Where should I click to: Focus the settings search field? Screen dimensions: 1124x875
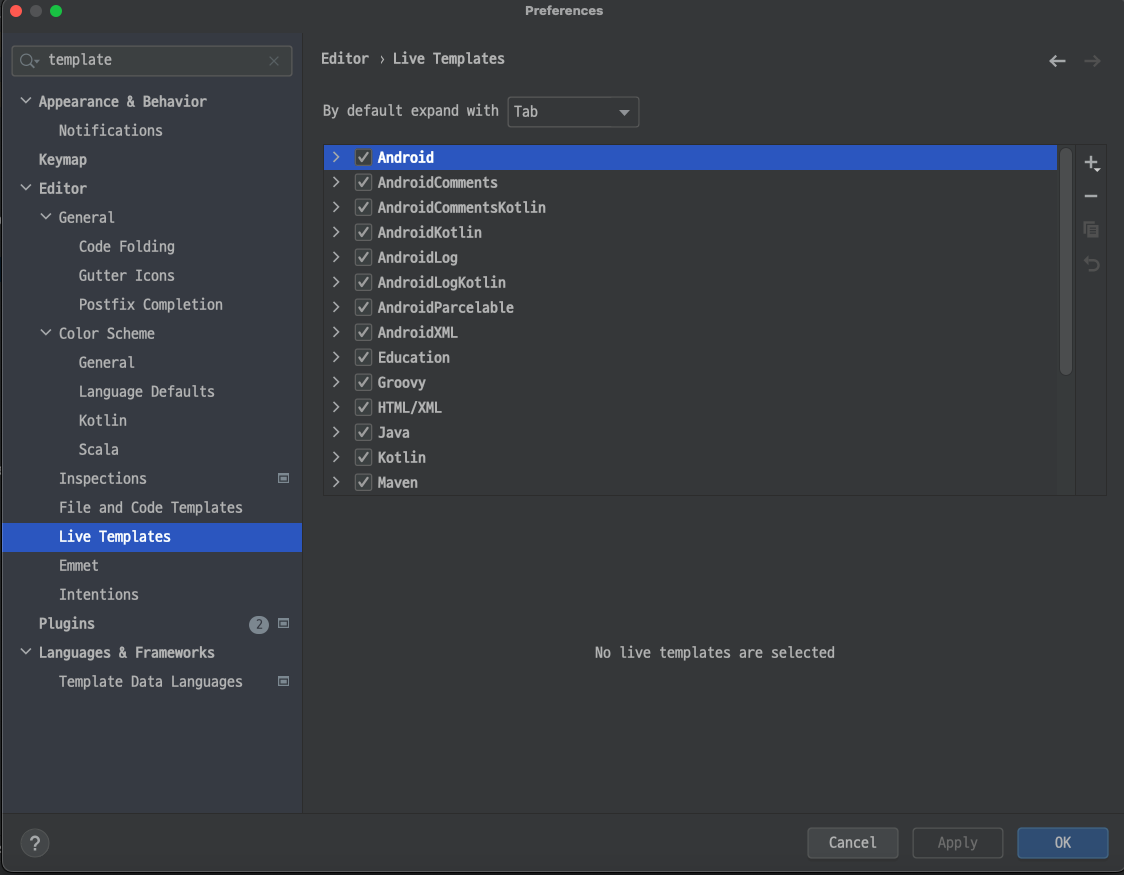click(x=152, y=61)
